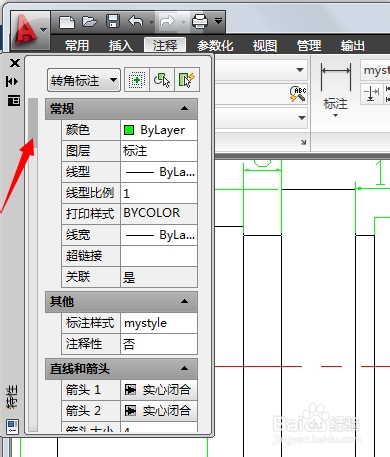Select 箭头 2 实心闭合 value
The image size is (390, 457).
[159, 411]
